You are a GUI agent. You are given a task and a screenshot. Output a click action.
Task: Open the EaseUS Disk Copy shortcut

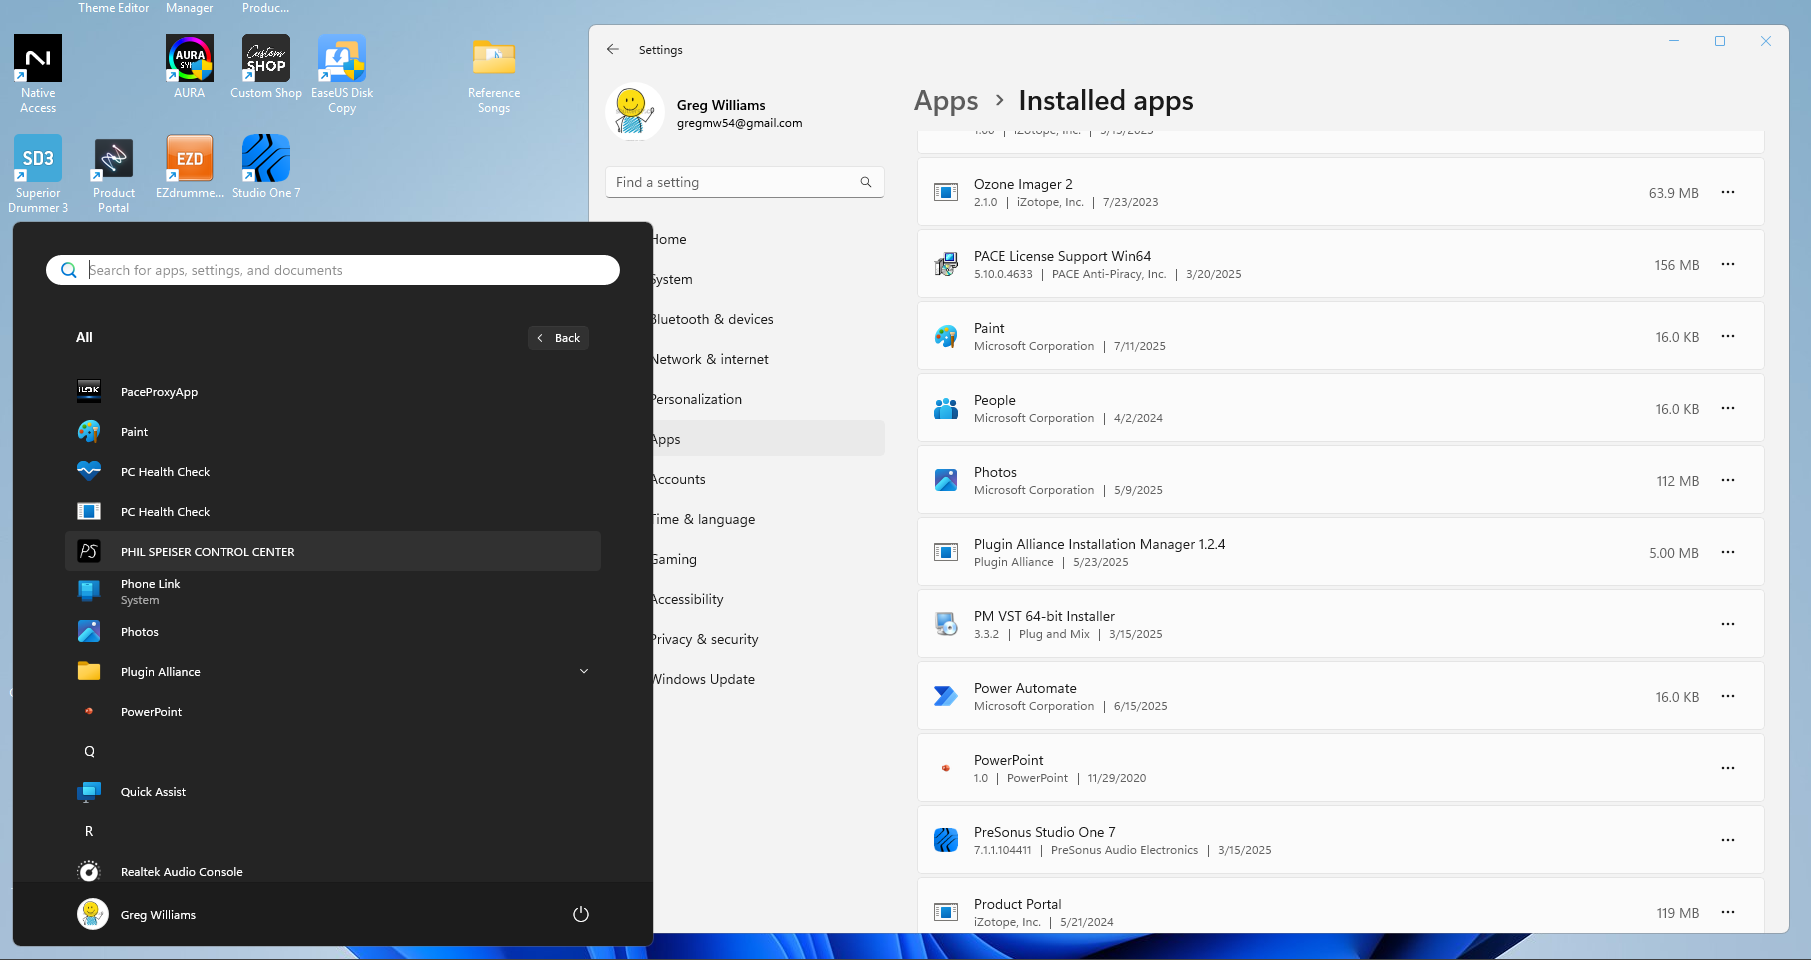(342, 74)
